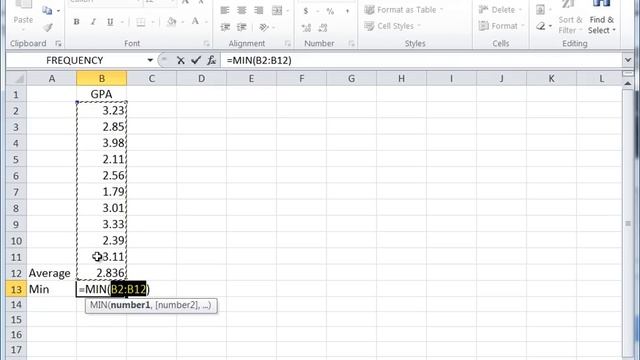Viewport: 640px width, 360px height.
Task: Click the split box above scrollbar
Action: tap(628, 73)
